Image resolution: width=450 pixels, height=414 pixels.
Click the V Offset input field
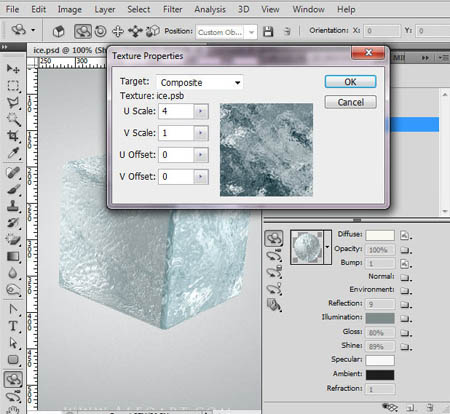pyautogui.click(x=176, y=177)
